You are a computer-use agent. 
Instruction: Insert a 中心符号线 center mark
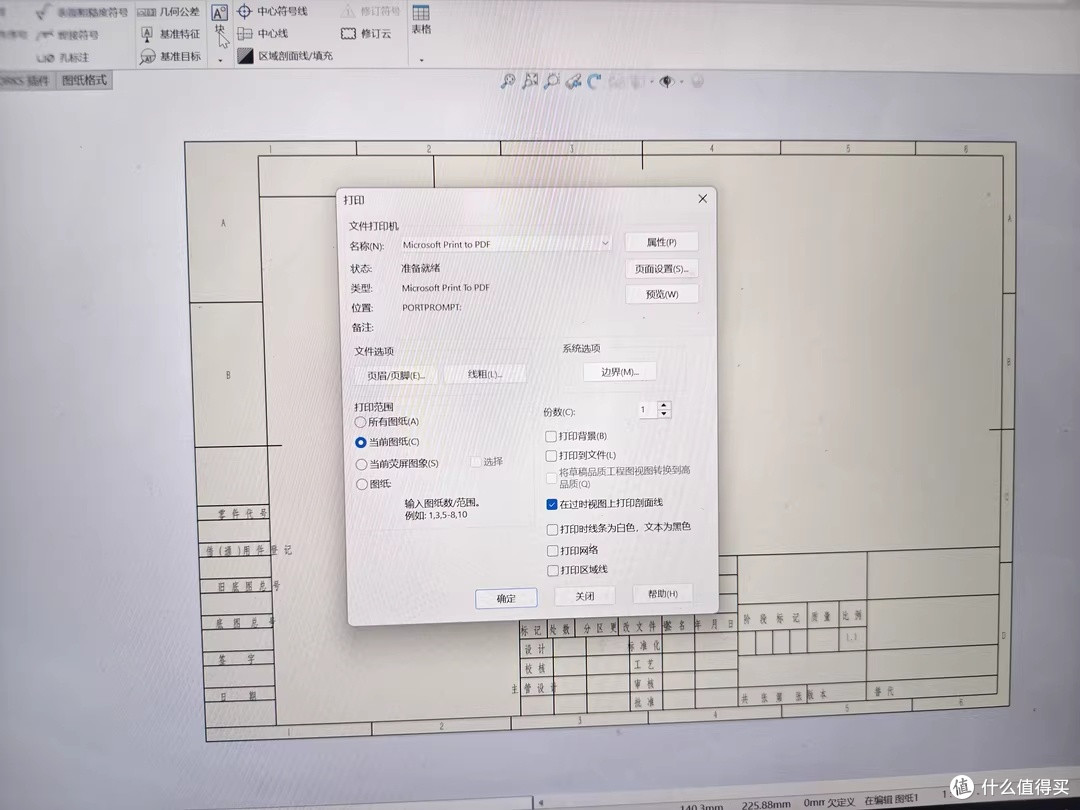click(x=273, y=11)
